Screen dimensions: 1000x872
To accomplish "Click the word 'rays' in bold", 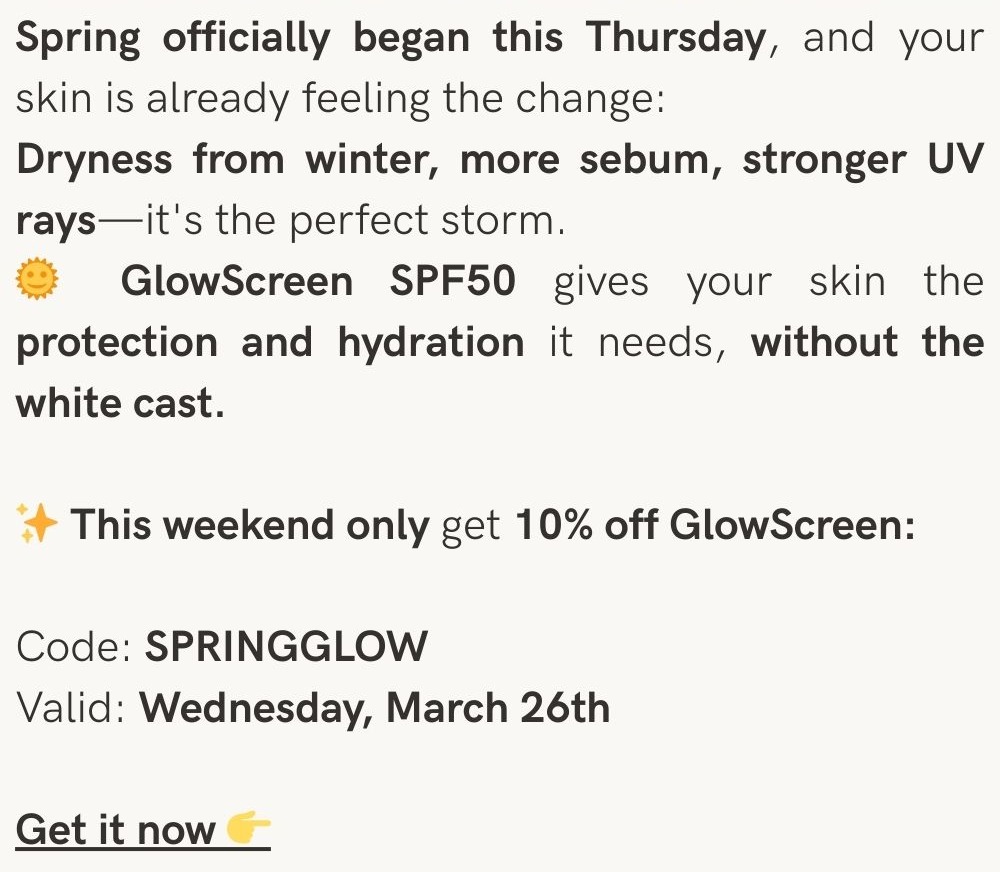I will 56,222.
